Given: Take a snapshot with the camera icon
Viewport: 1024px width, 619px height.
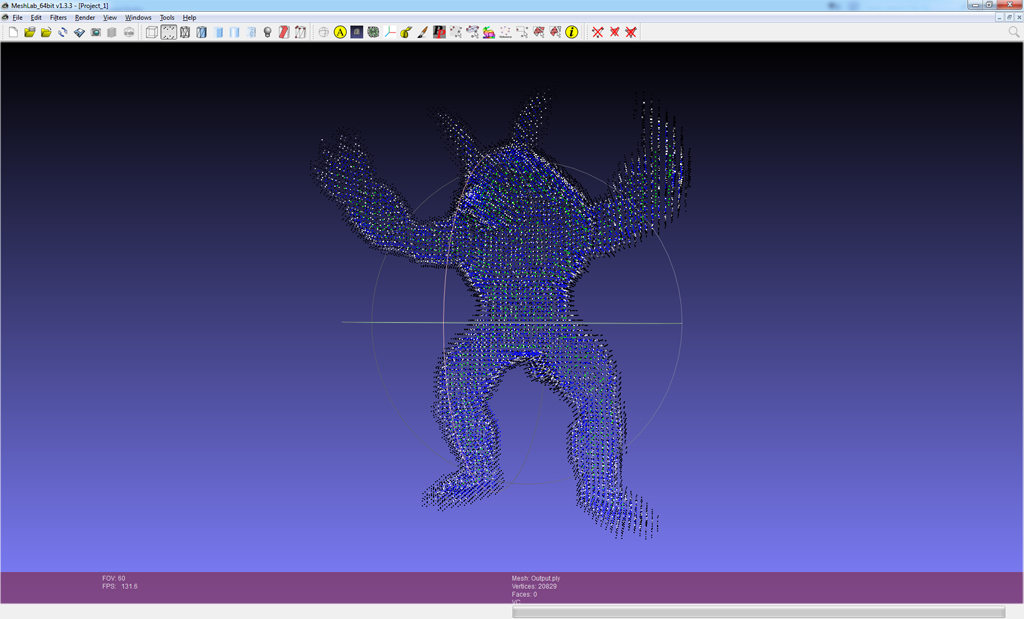Looking at the screenshot, I should 95,32.
